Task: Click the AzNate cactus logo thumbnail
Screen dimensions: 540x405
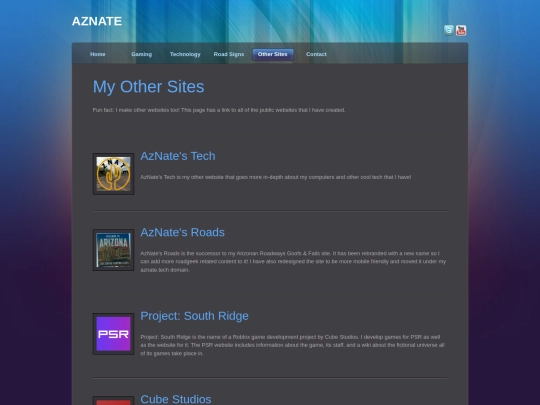Action: click(113, 174)
